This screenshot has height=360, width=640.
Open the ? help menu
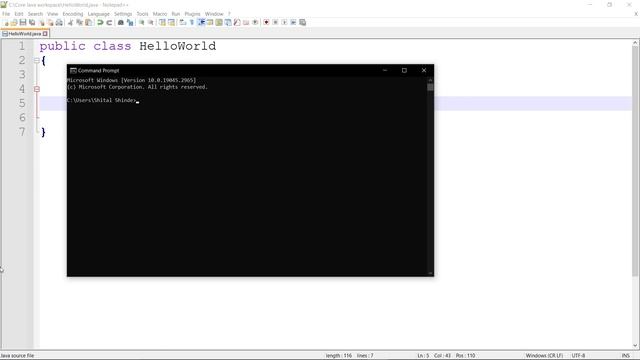(x=229, y=14)
